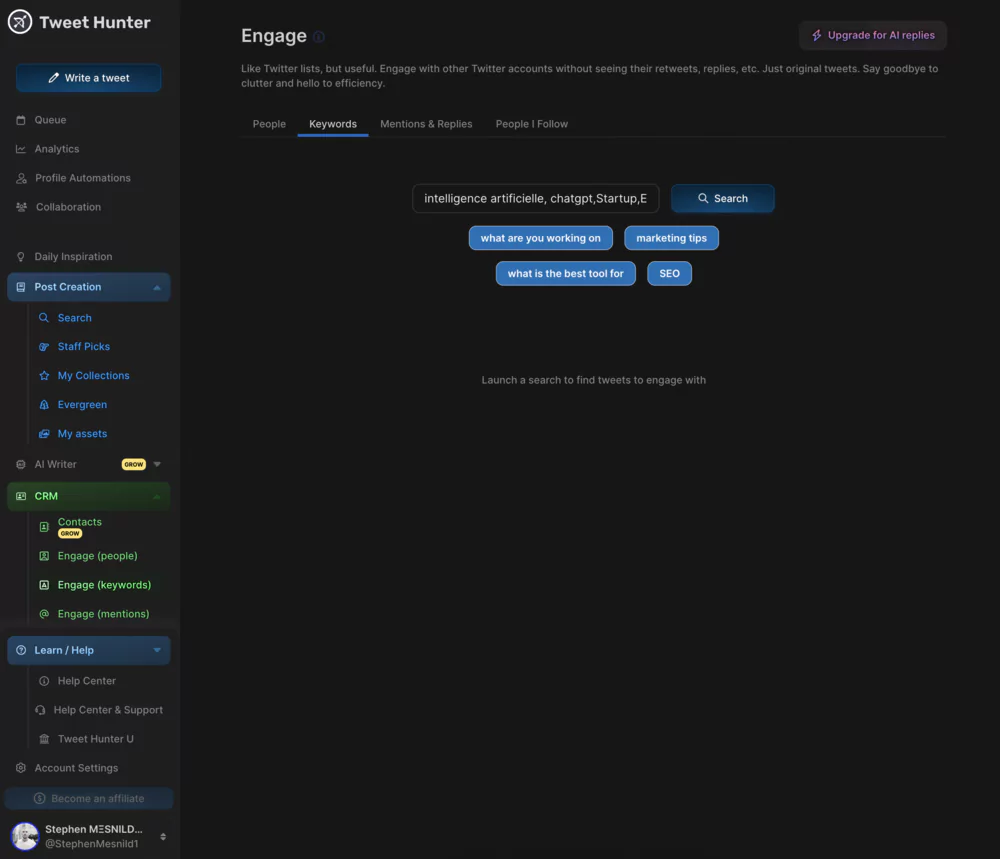The height and width of the screenshot is (859, 1000).
Task: Click the GROW badge beside AI Writer
Action: (x=134, y=464)
